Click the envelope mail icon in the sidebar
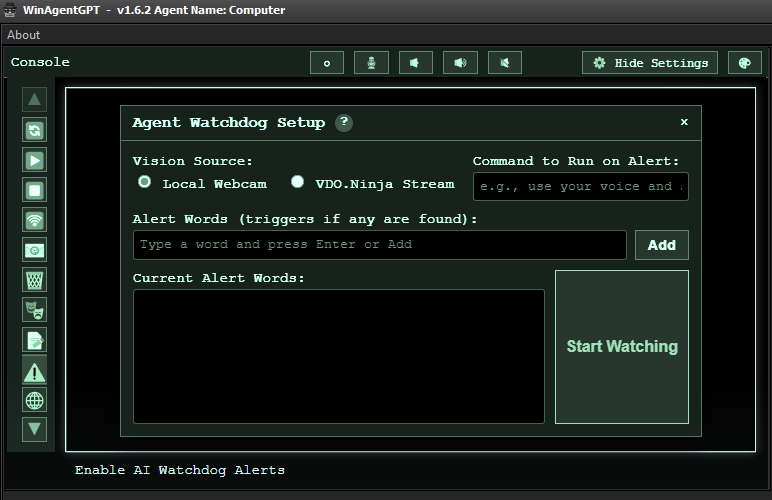 [x=34, y=250]
